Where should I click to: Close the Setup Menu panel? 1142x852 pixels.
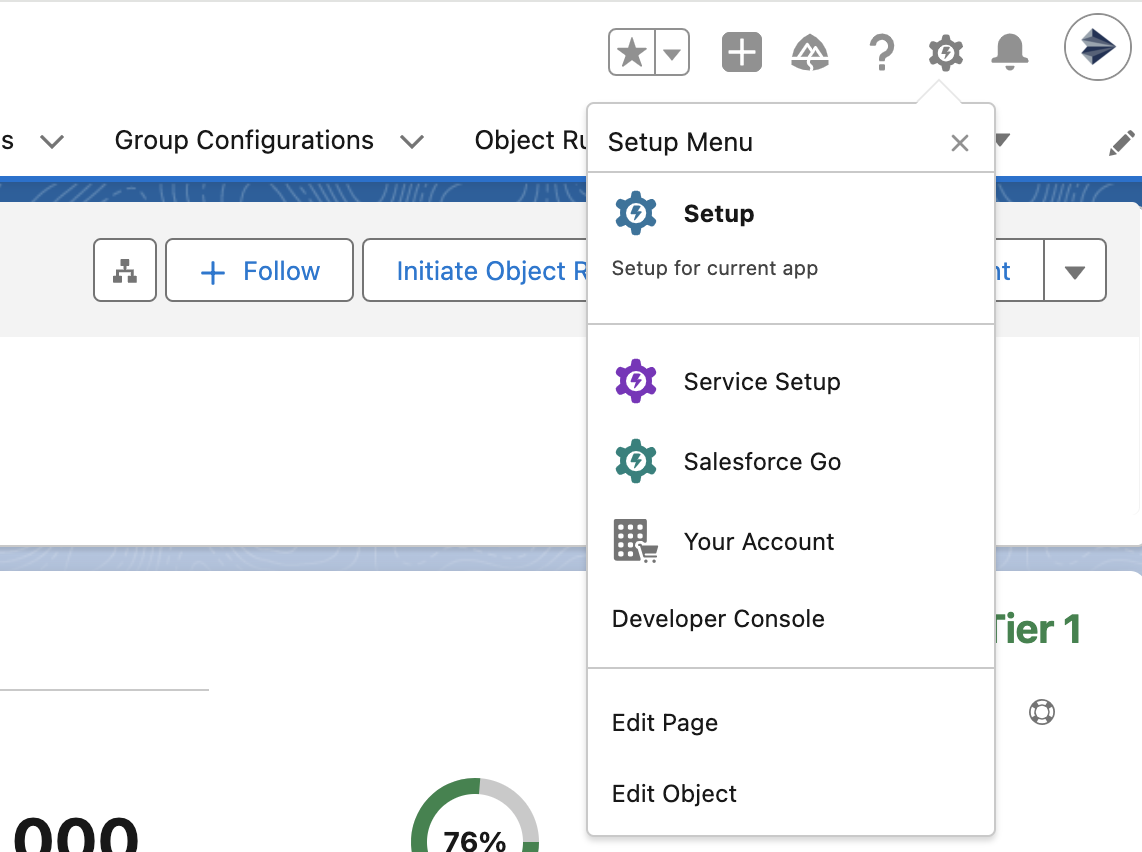coord(960,143)
